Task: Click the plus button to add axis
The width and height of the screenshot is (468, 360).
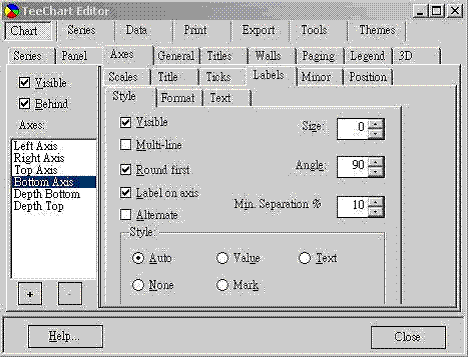Action: pos(30,294)
